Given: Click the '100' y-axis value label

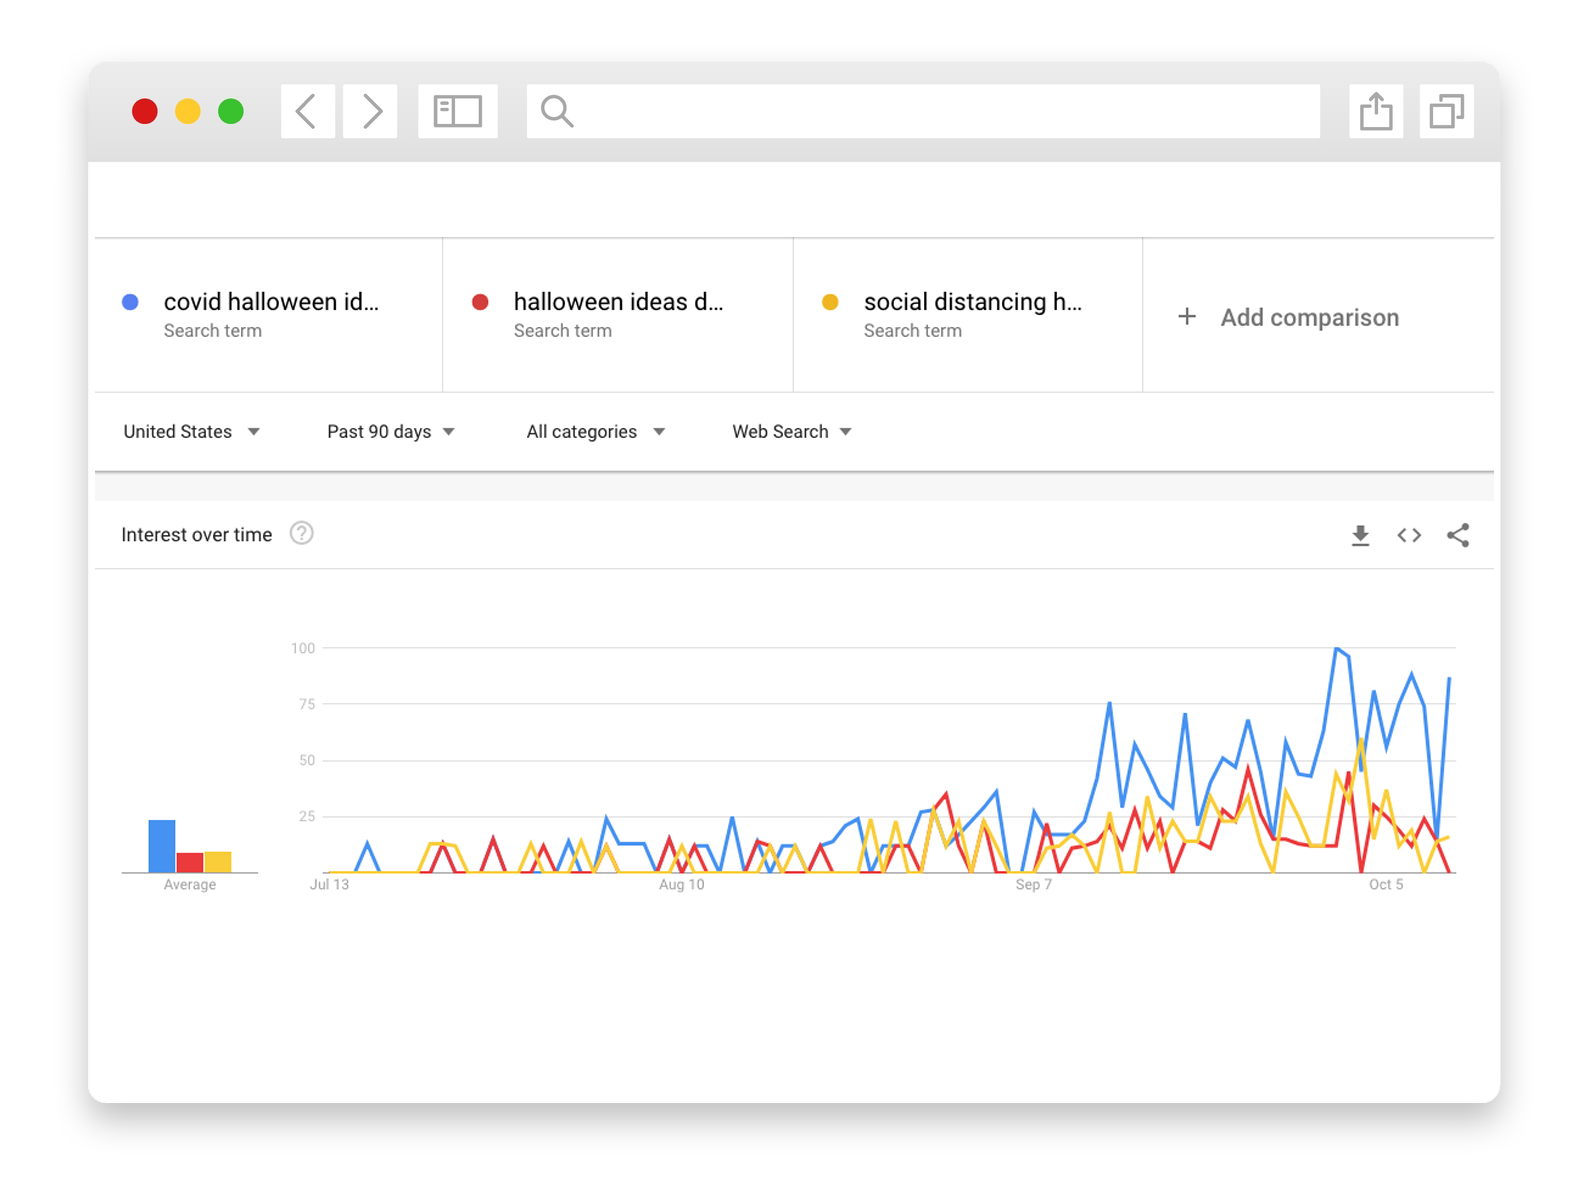Looking at the screenshot, I should 303,649.
